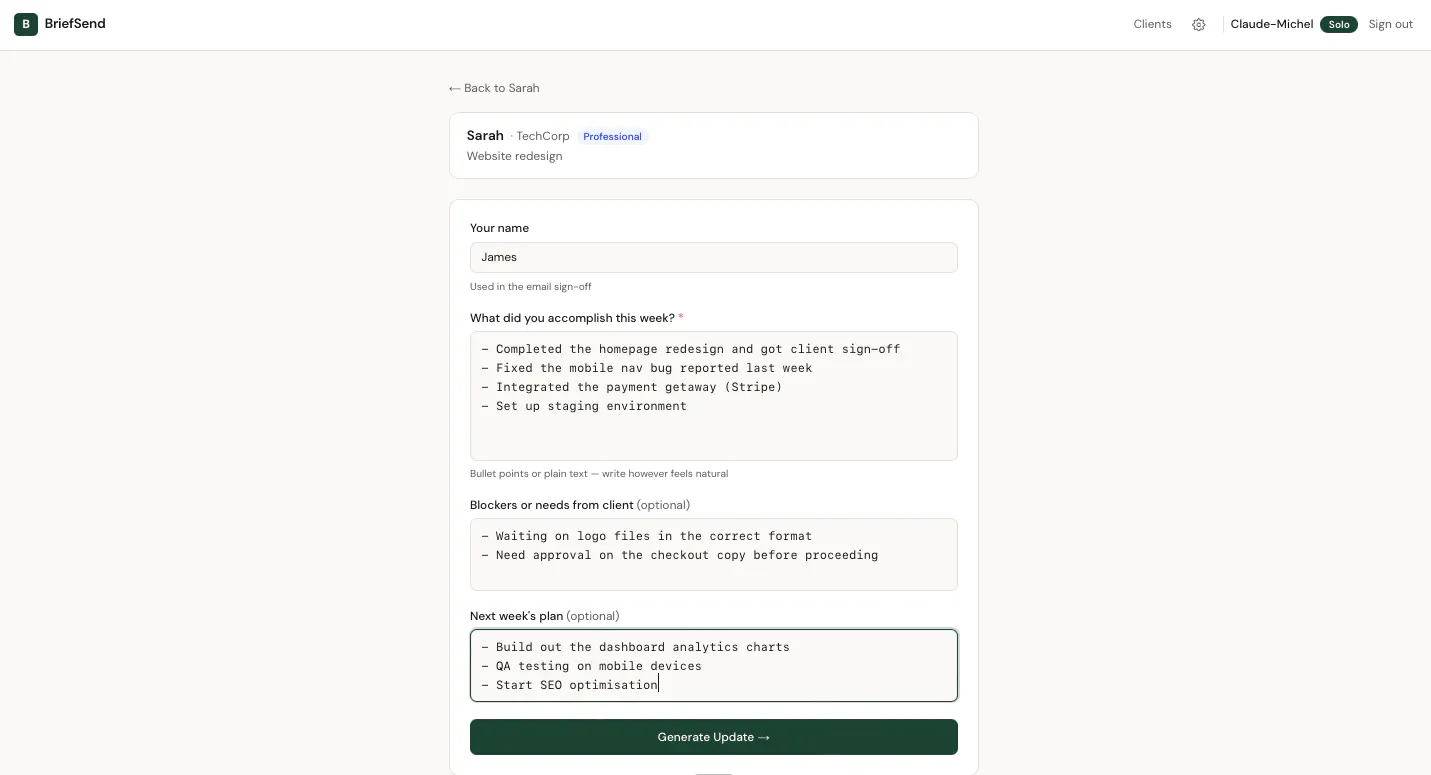Click the blockers or needs text area

[714, 554]
